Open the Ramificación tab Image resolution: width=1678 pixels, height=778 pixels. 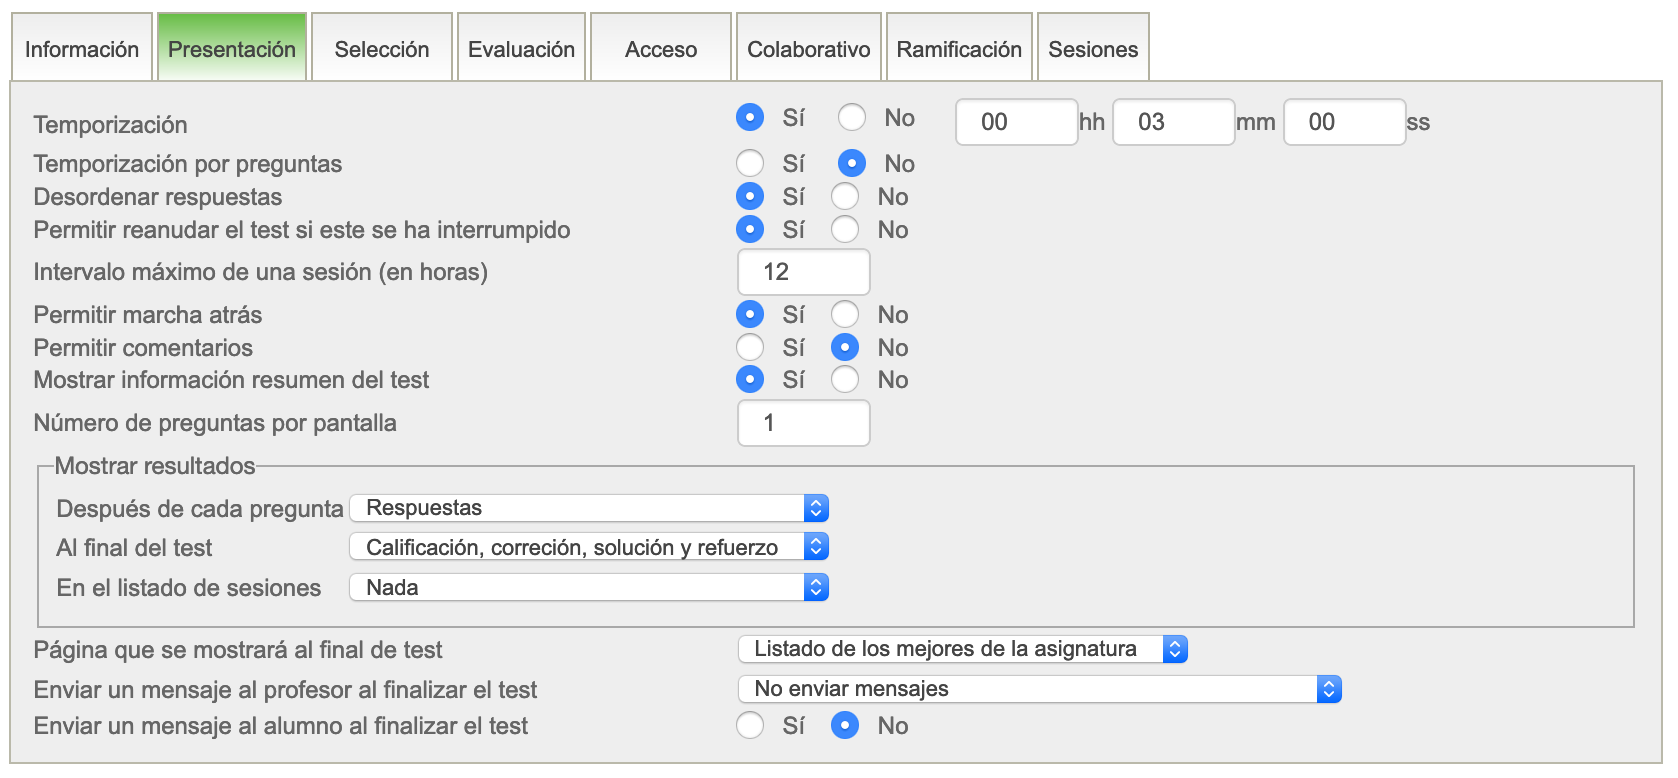coord(958,49)
